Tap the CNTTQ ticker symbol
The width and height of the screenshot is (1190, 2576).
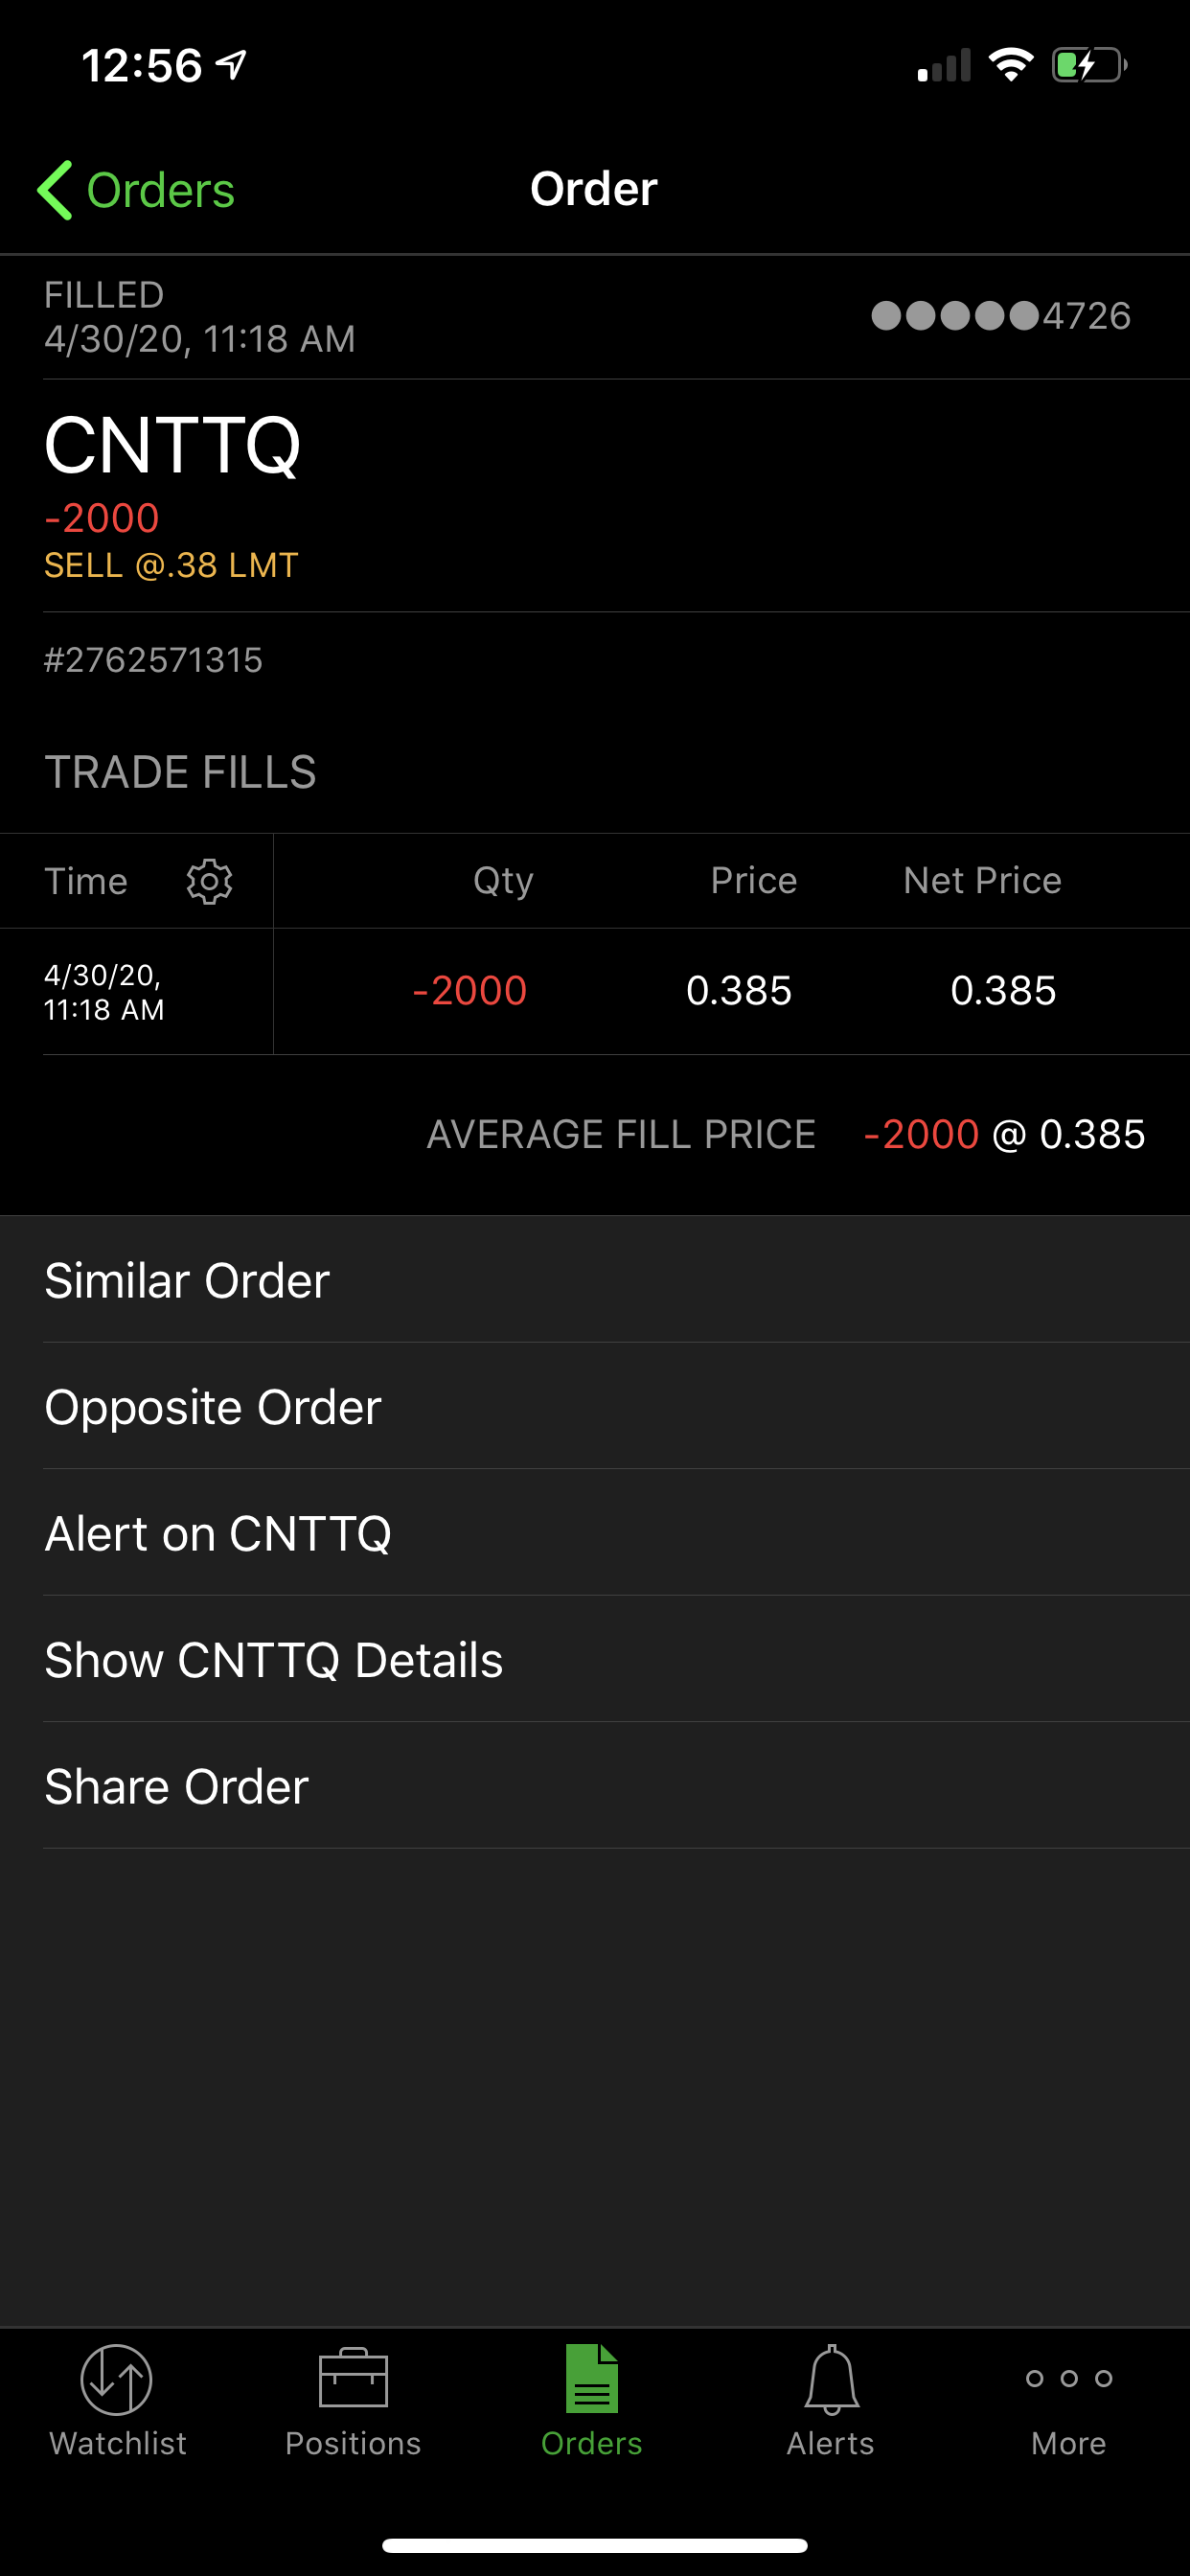(x=172, y=446)
